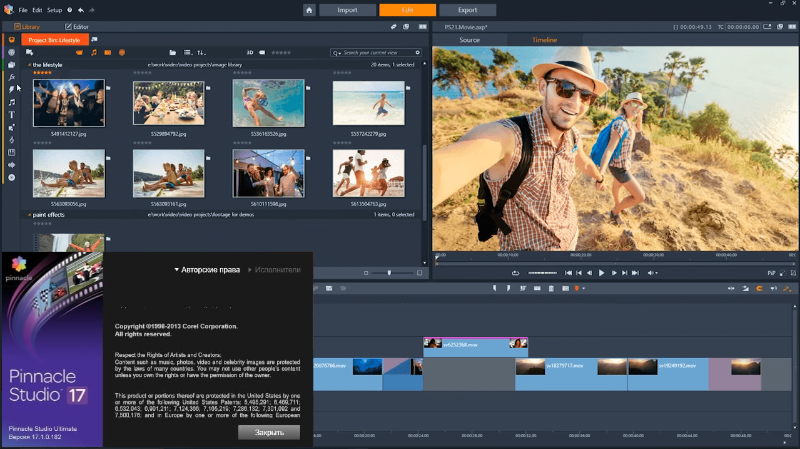
Task: Jump to end of the movie
Action: point(635,273)
